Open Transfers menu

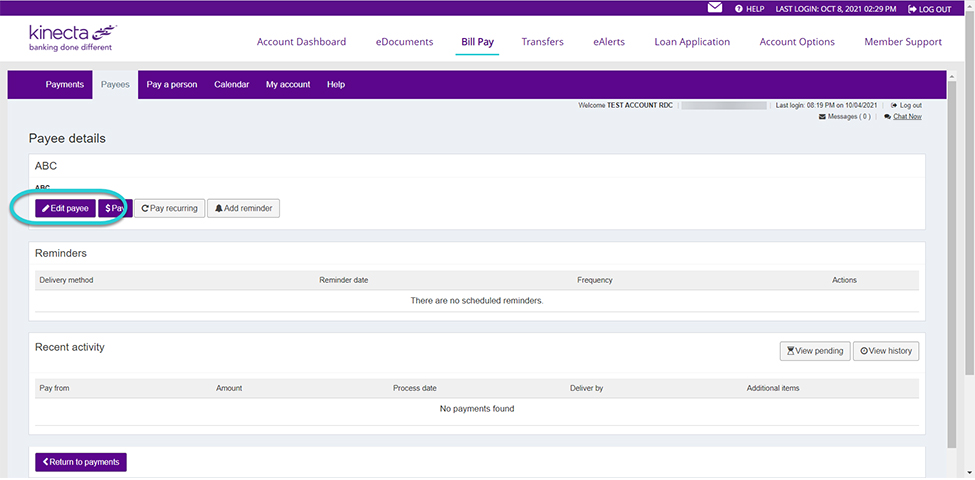543,42
